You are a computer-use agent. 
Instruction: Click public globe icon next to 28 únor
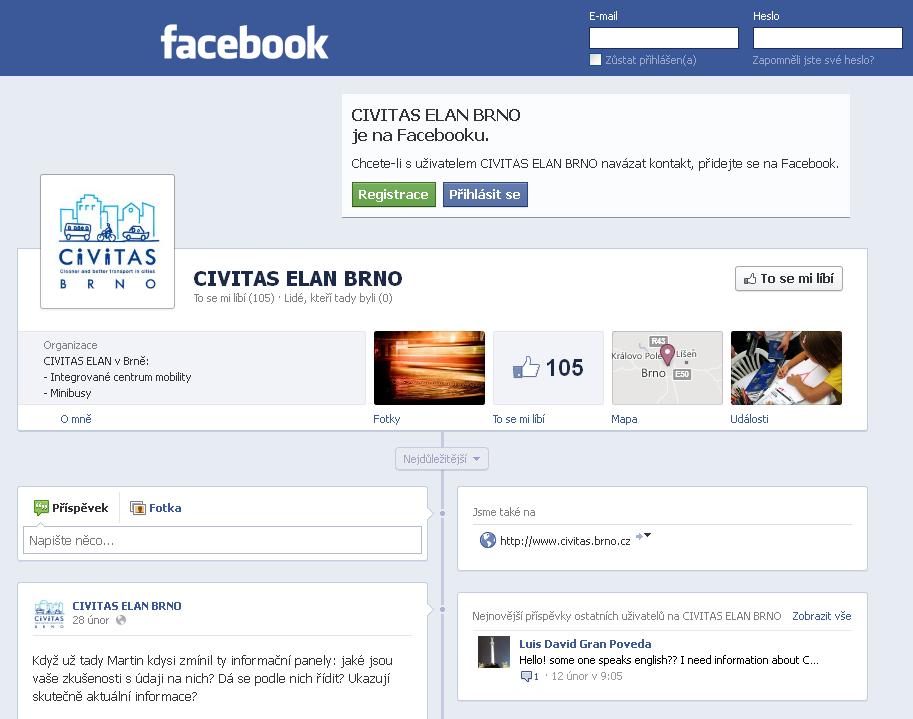pos(121,620)
